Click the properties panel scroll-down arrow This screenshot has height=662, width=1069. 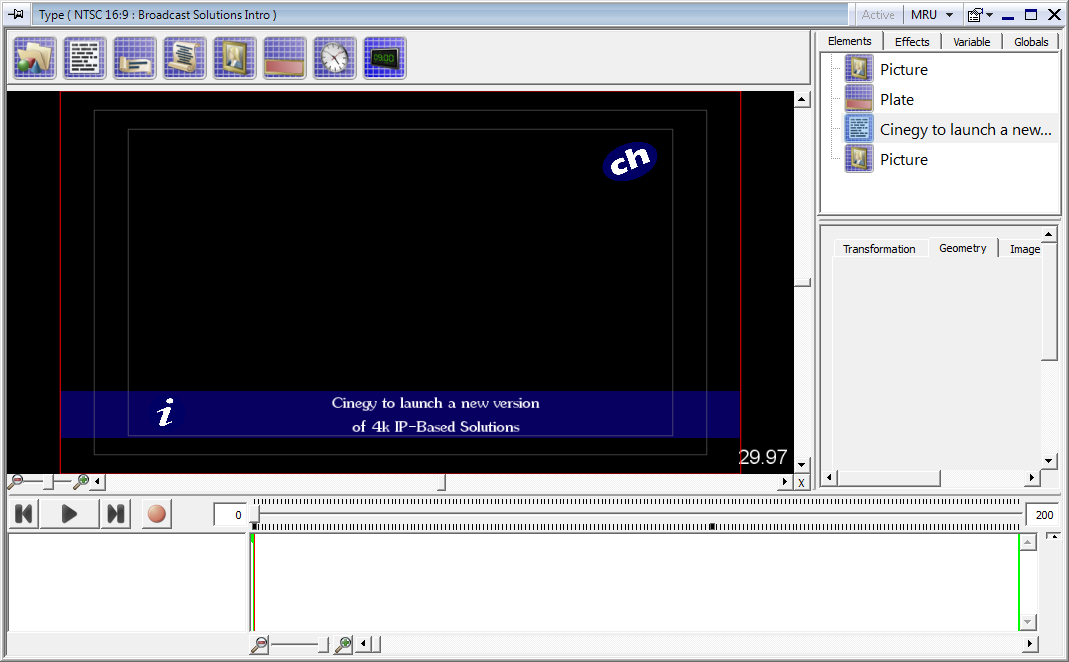(1049, 461)
